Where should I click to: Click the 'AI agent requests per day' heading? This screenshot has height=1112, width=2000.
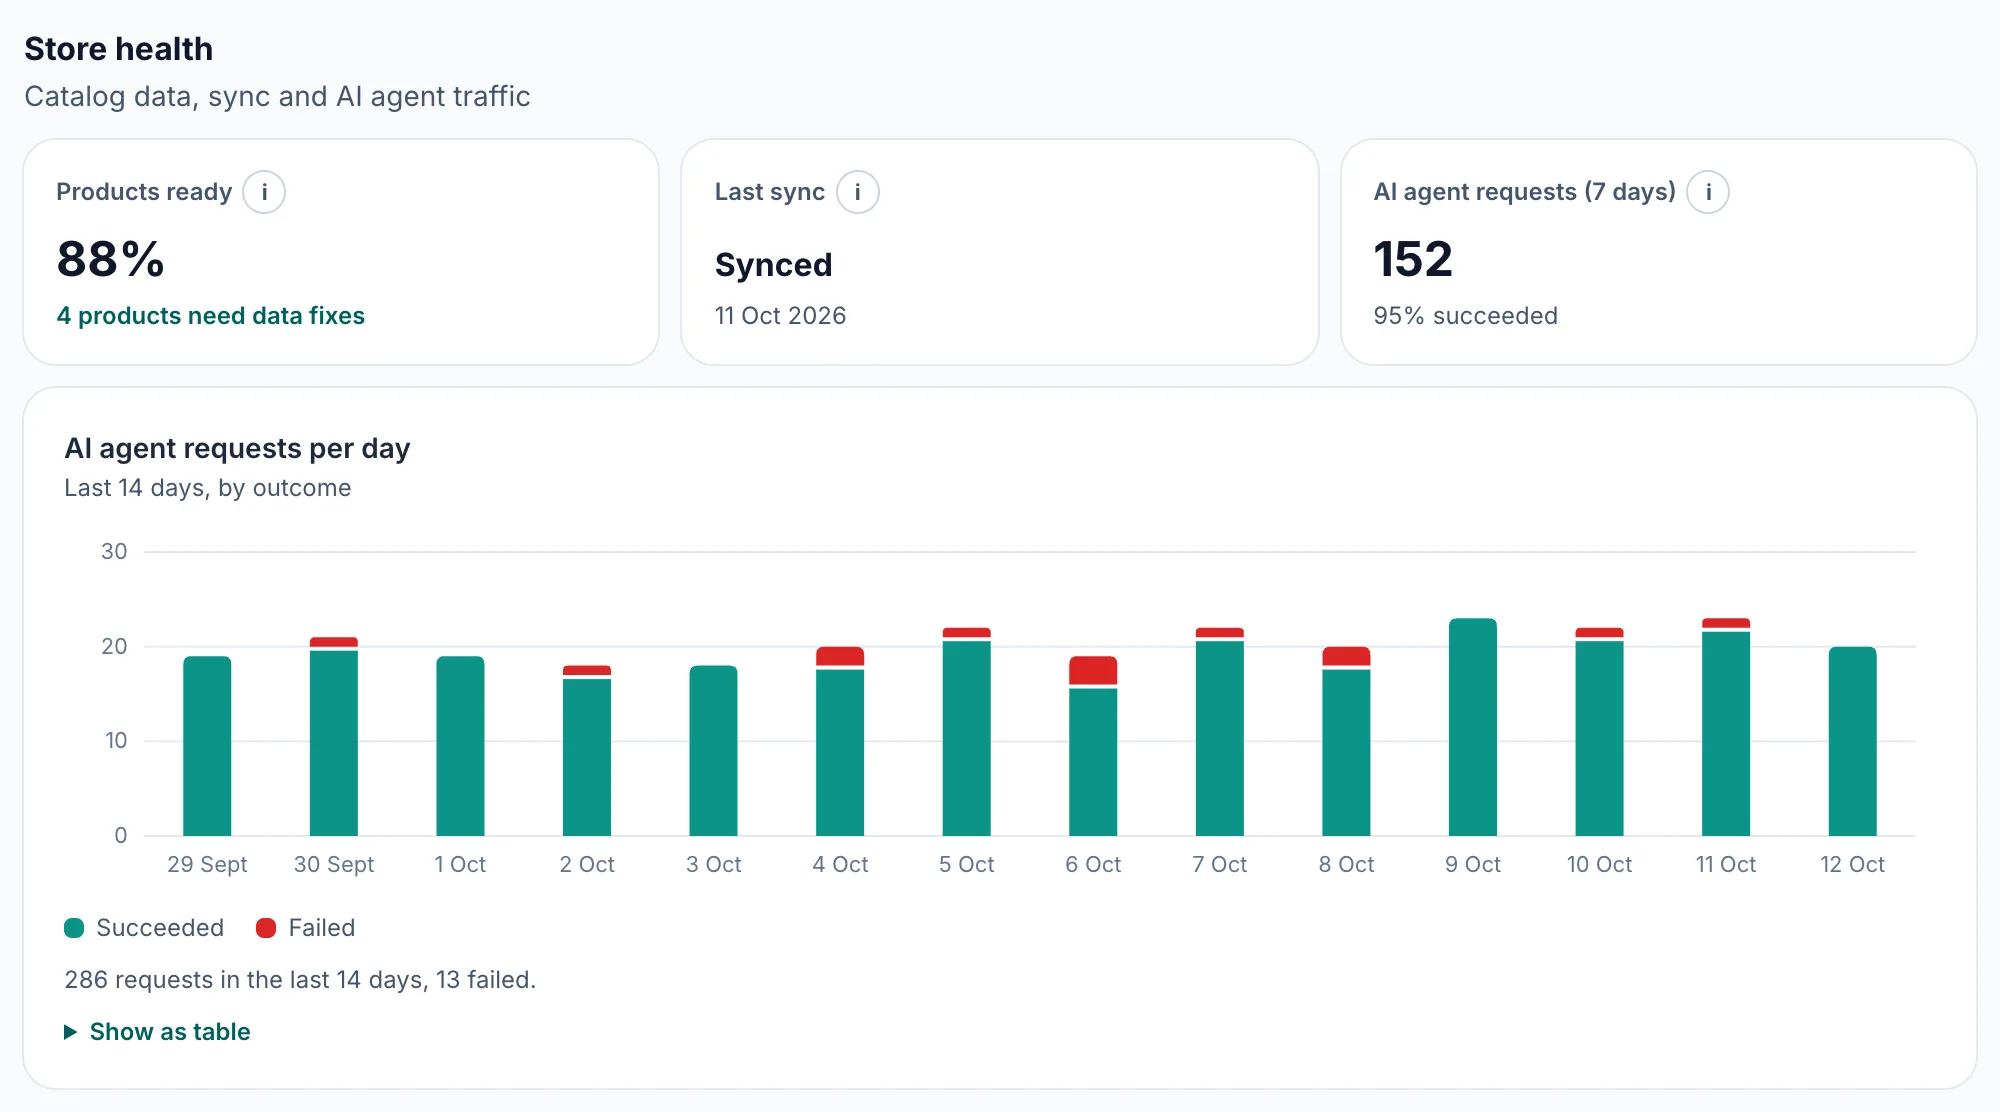tap(237, 448)
